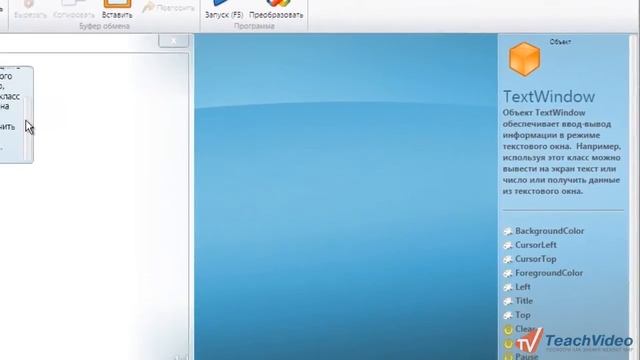Select the CursorLeft property label

coord(536,245)
